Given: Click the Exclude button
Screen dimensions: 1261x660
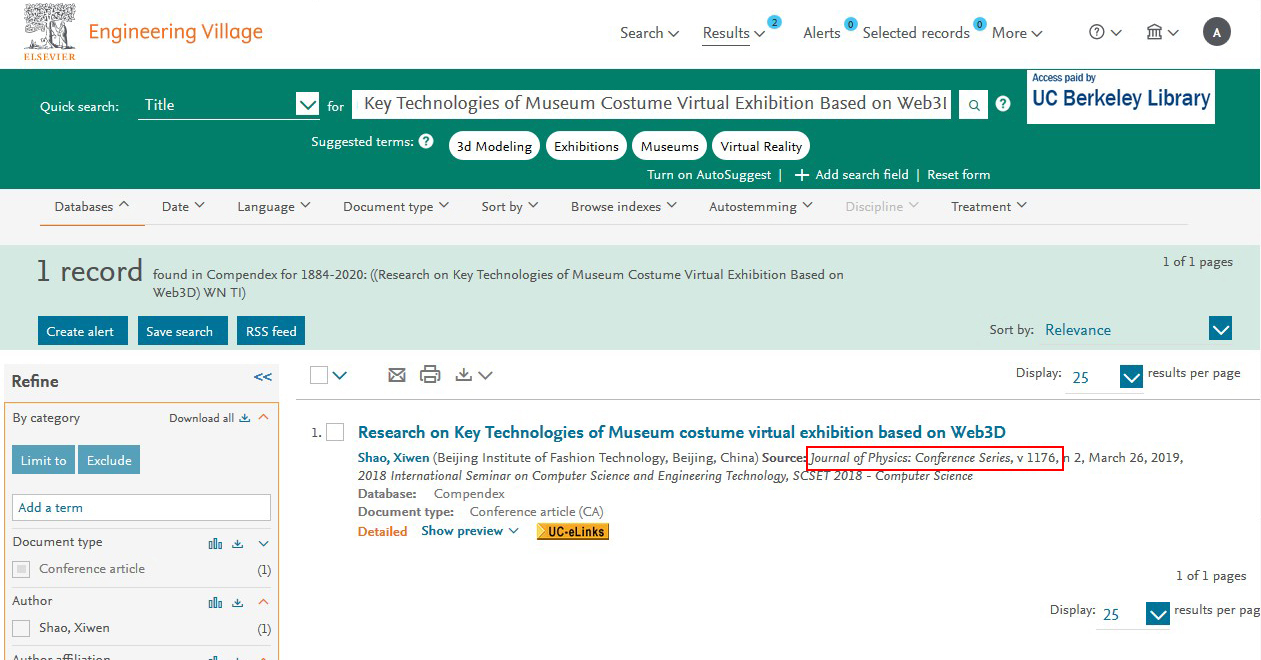Looking at the screenshot, I should 109,460.
